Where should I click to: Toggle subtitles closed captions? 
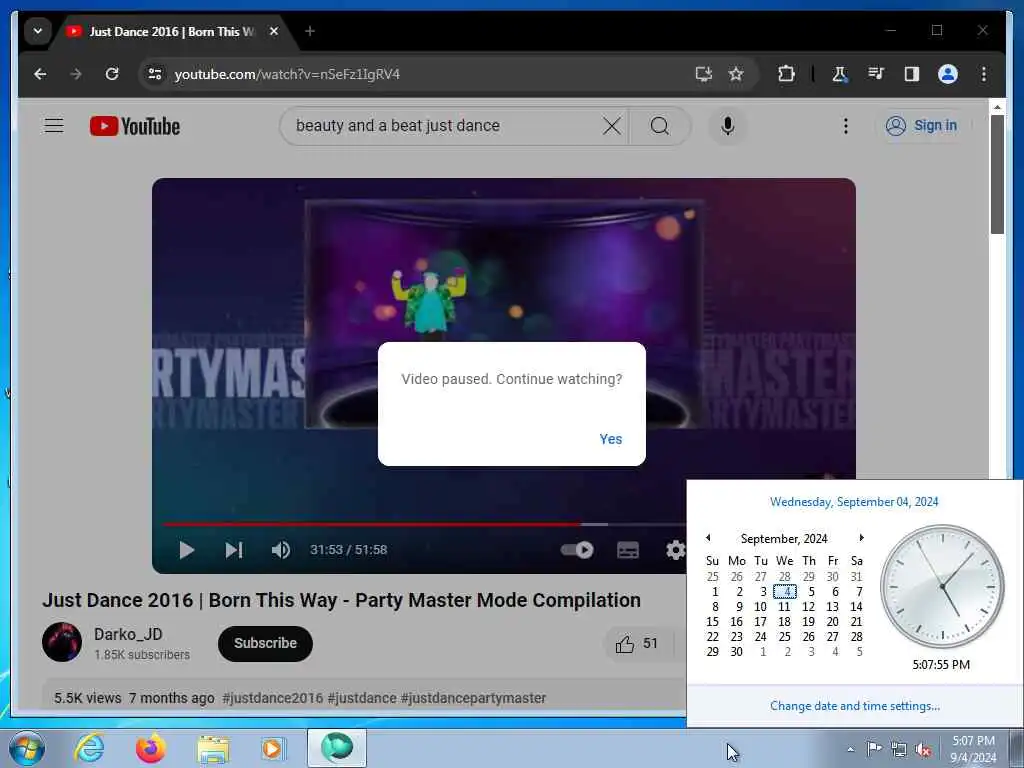(x=628, y=550)
